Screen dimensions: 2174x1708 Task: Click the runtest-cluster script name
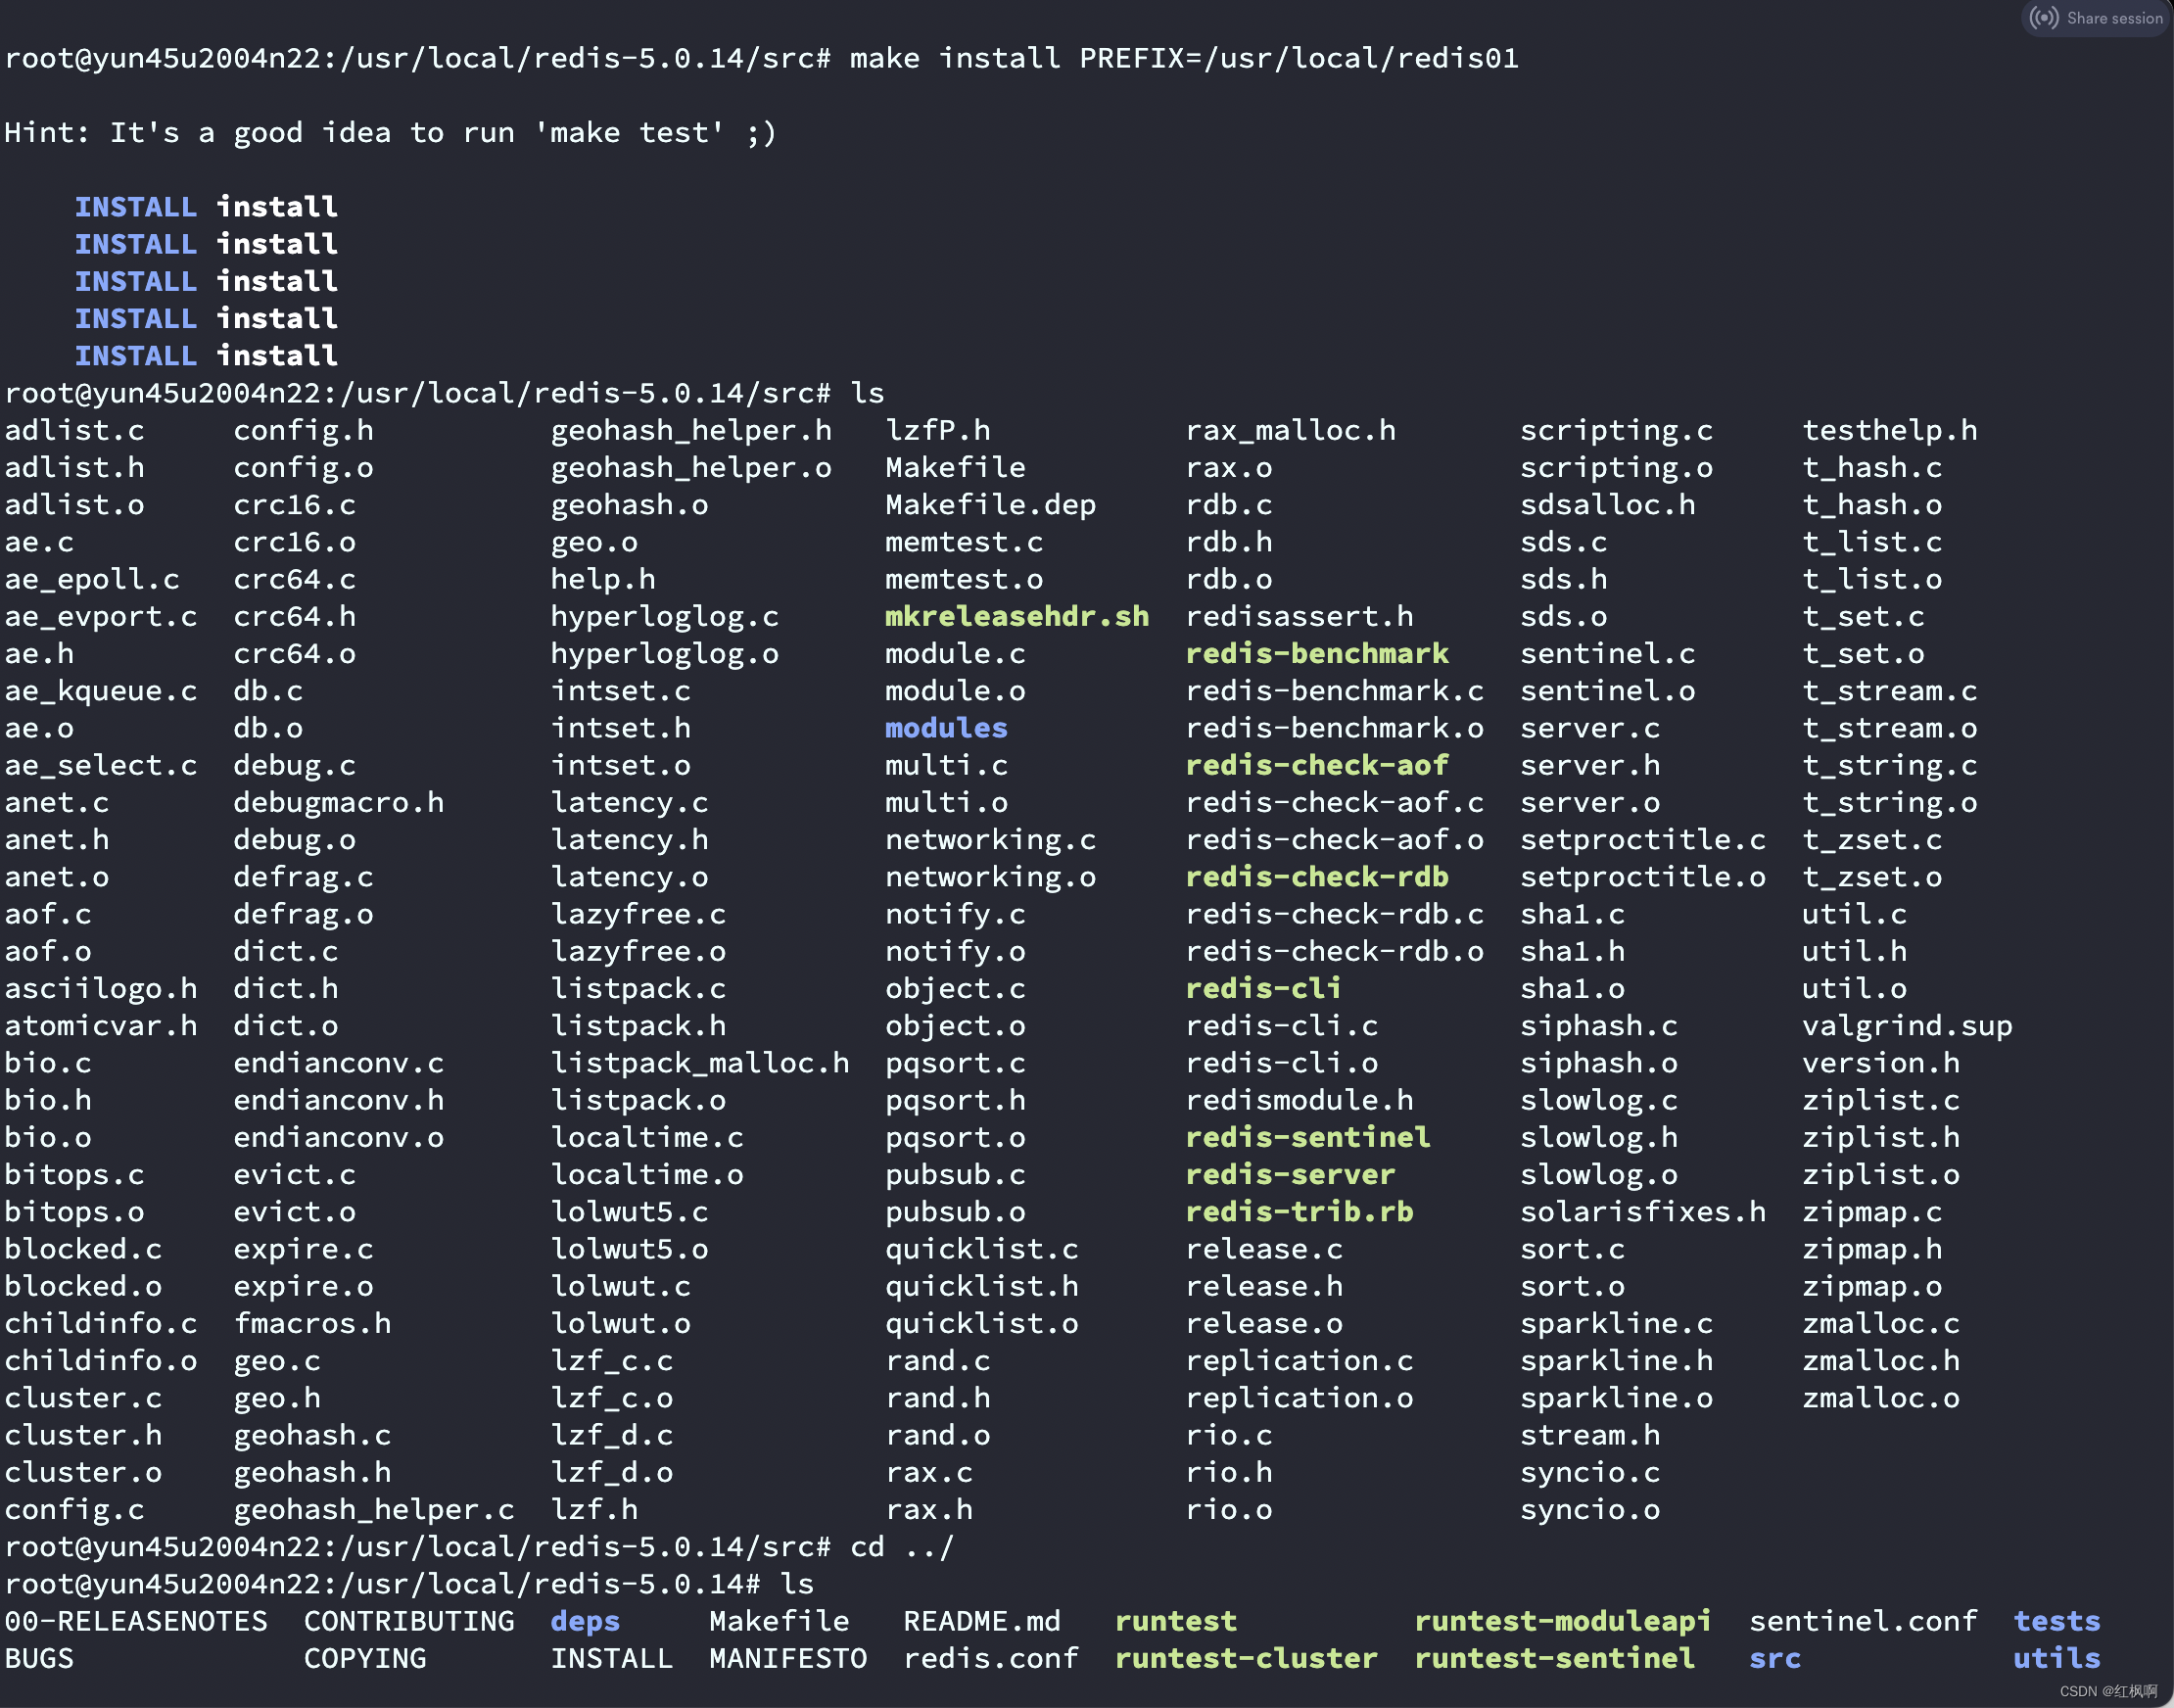pyautogui.click(x=1245, y=1658)
